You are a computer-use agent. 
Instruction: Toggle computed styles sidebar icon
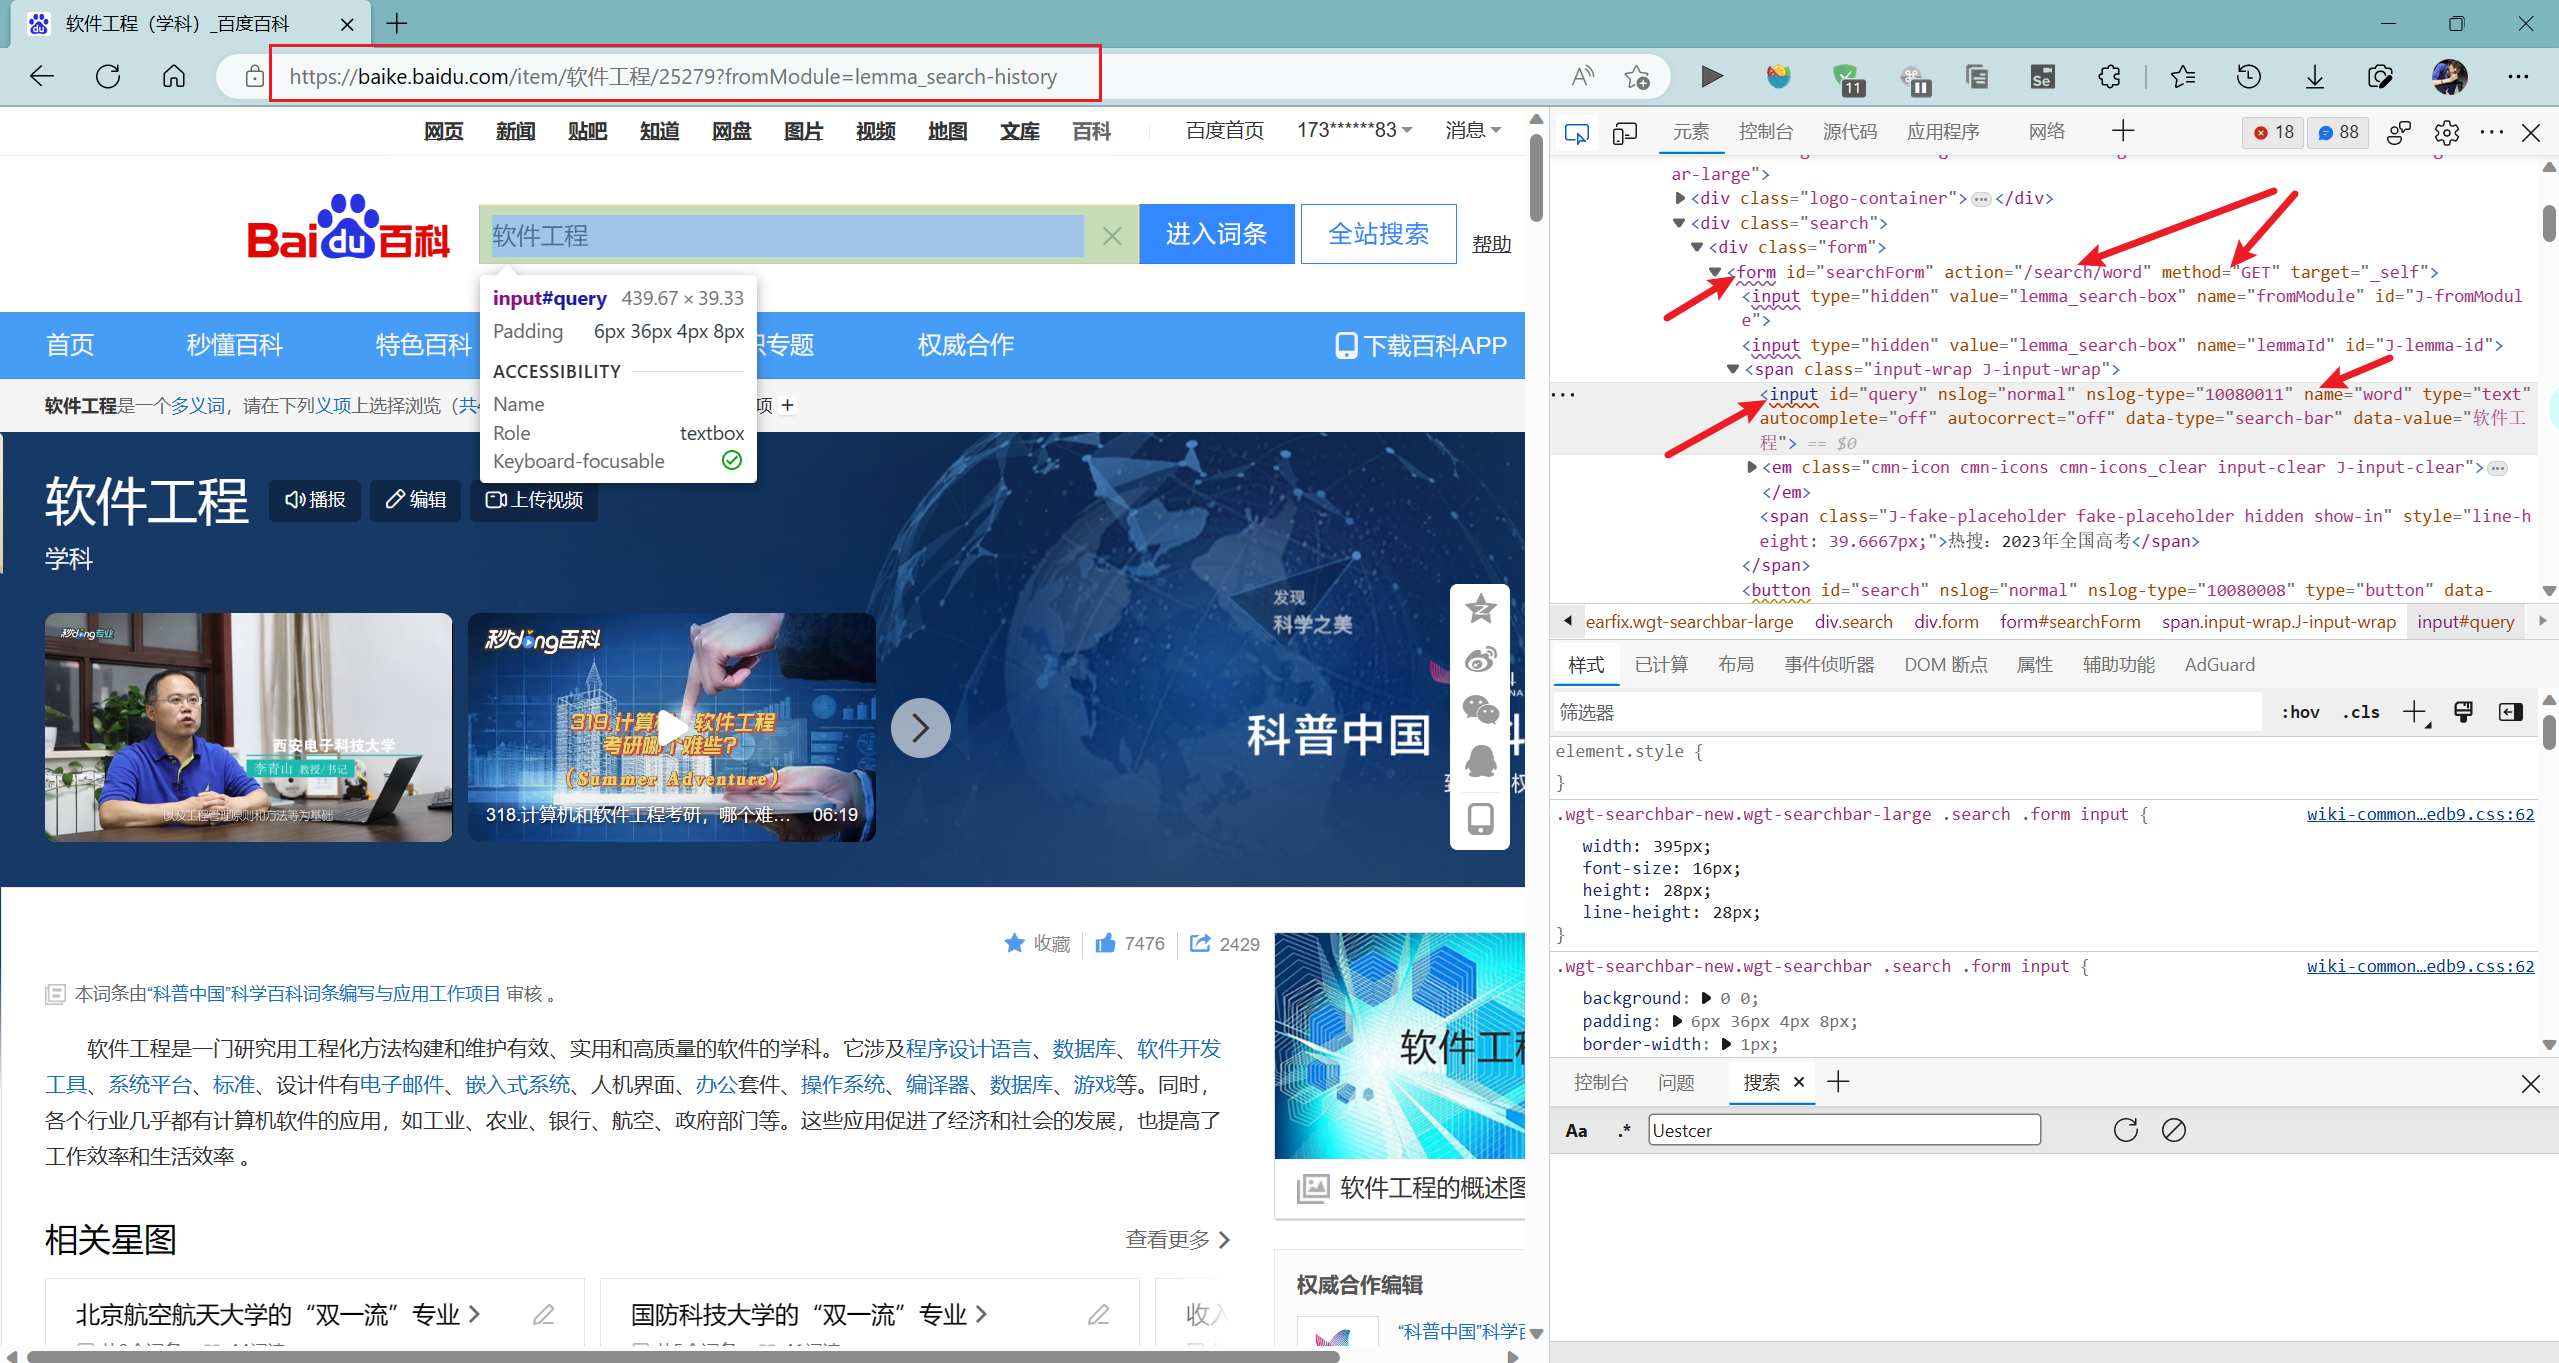pos(2510,712)
